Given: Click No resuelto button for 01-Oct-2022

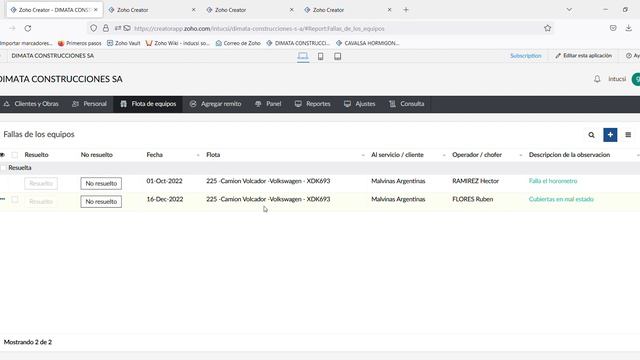Looking at the screenshot, I should 101,184.
